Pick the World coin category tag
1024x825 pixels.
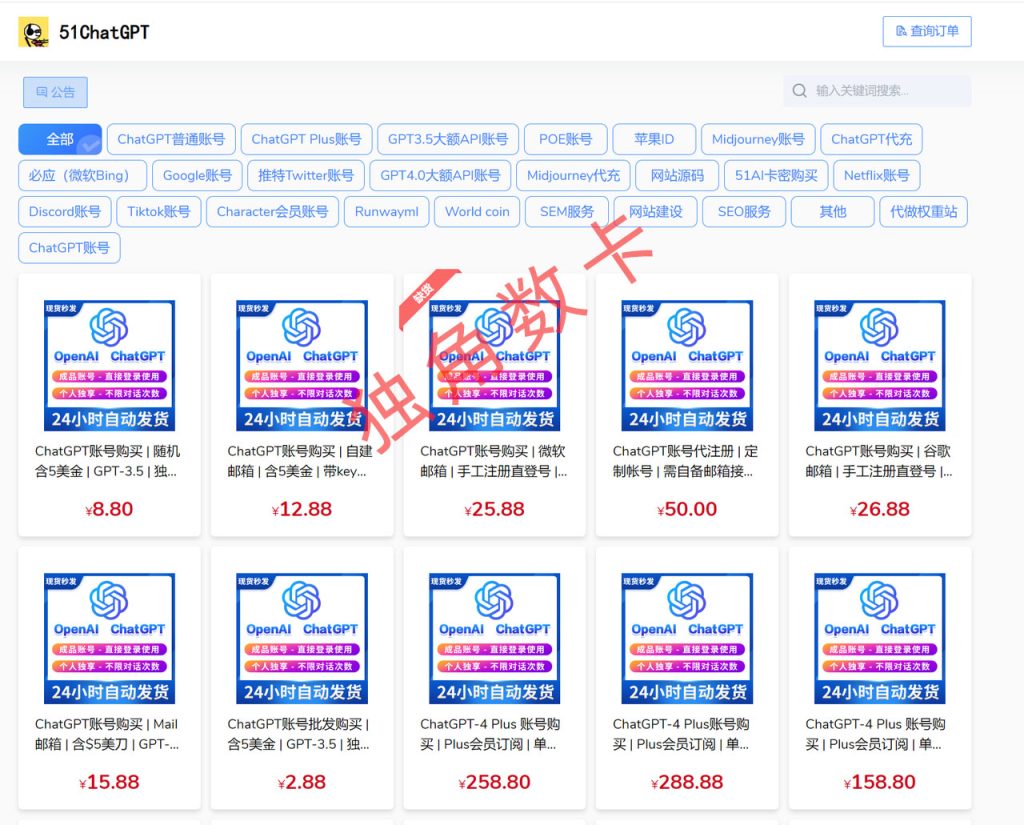pos(477,211)
